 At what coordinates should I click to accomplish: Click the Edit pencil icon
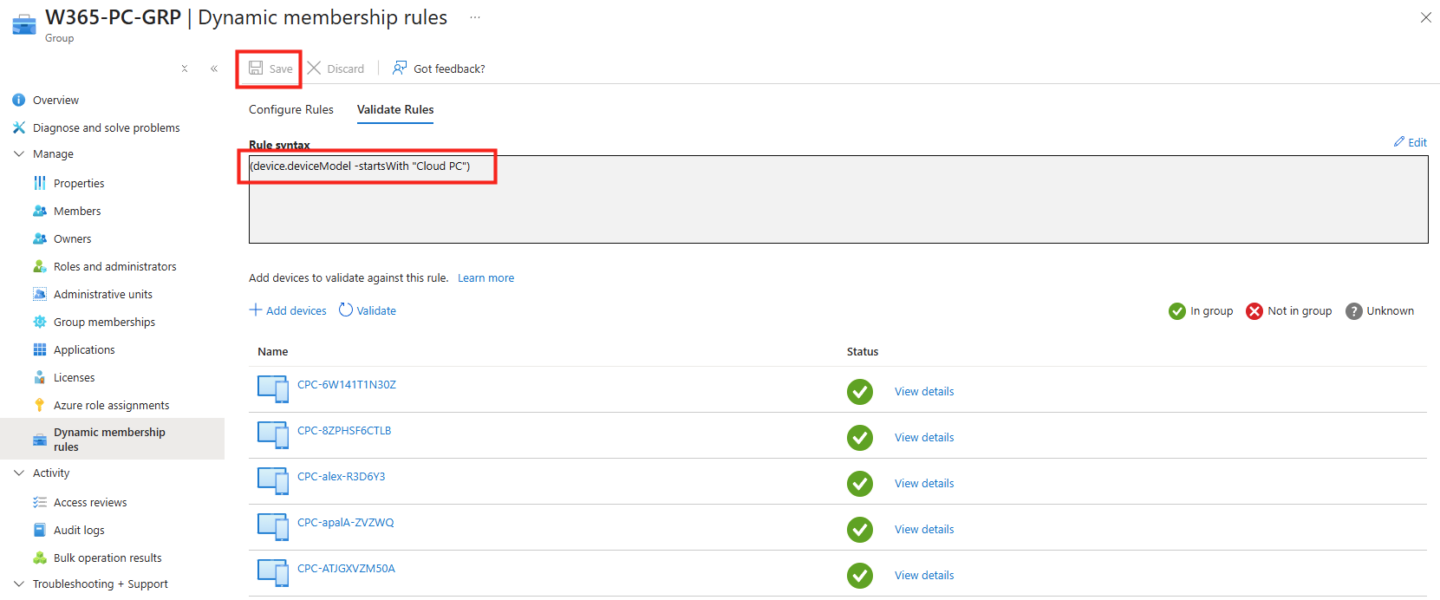click(x=1399, y=143)
